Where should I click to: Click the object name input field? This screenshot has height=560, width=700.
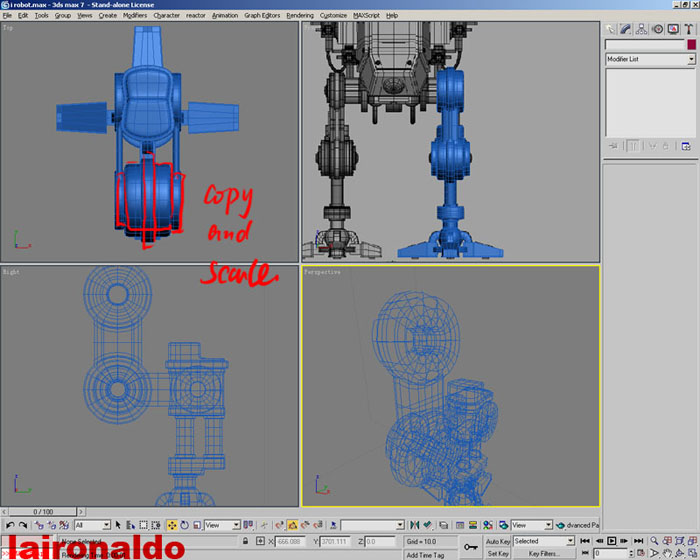click(x=644, y=45)
